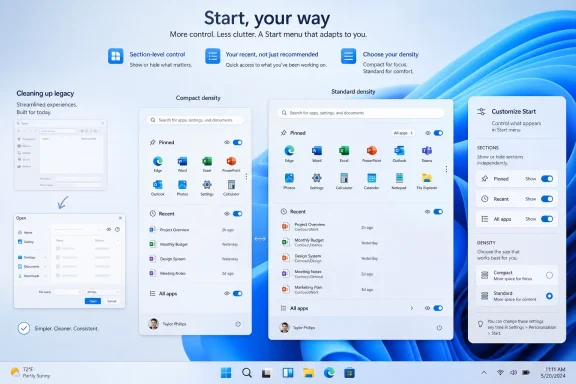Launch Calculator in the Standard density panel
This screenshot has height=384, width=576.
click(344, 178)
